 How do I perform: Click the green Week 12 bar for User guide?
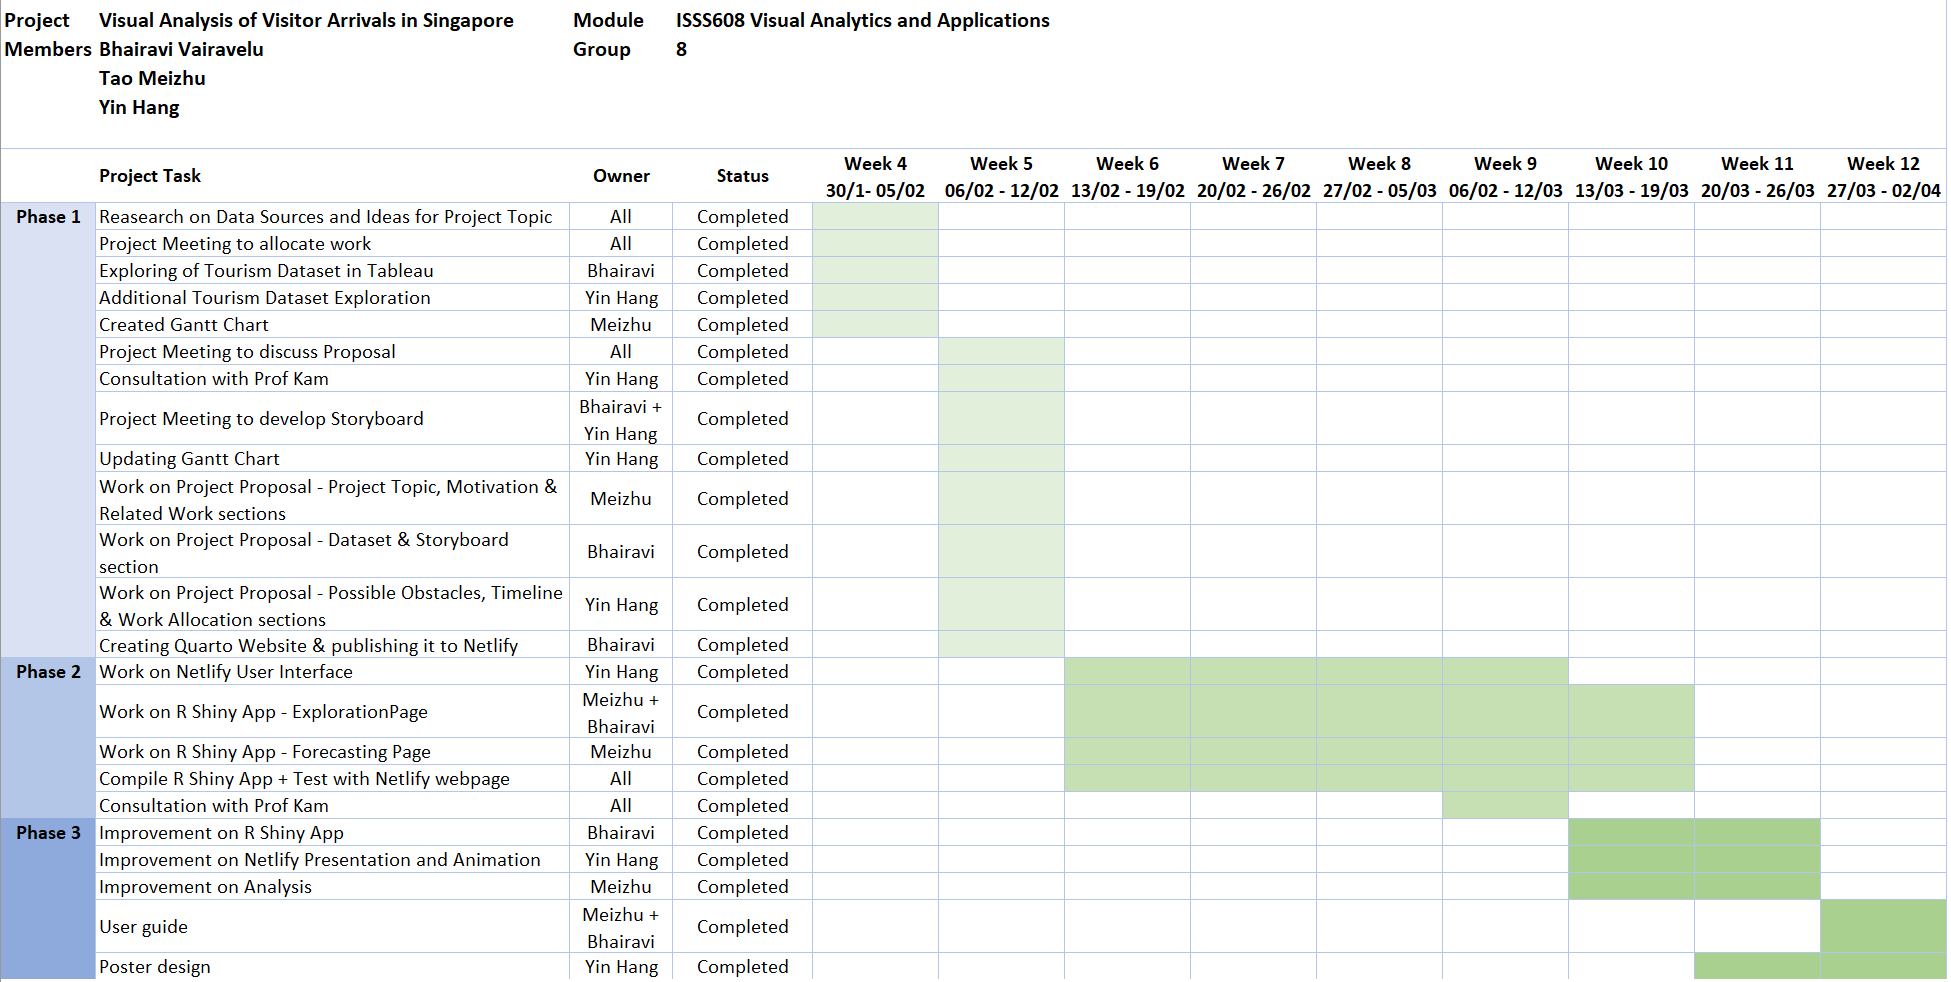[1882, 927]
